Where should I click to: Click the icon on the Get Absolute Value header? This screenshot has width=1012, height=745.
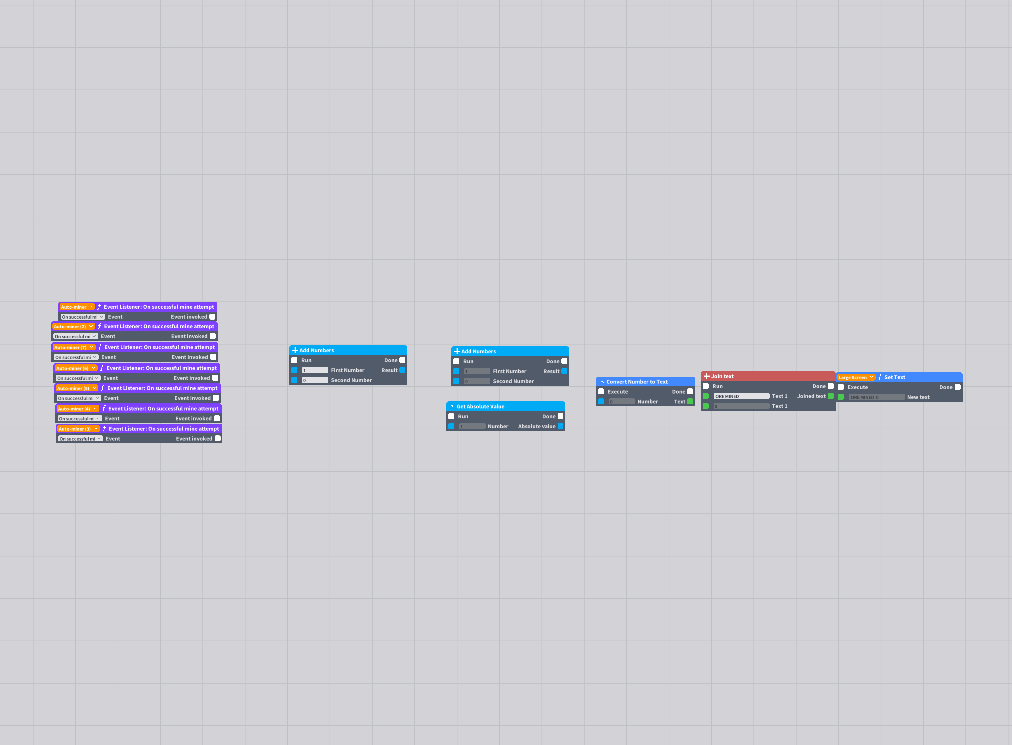(x=452, y=406)
